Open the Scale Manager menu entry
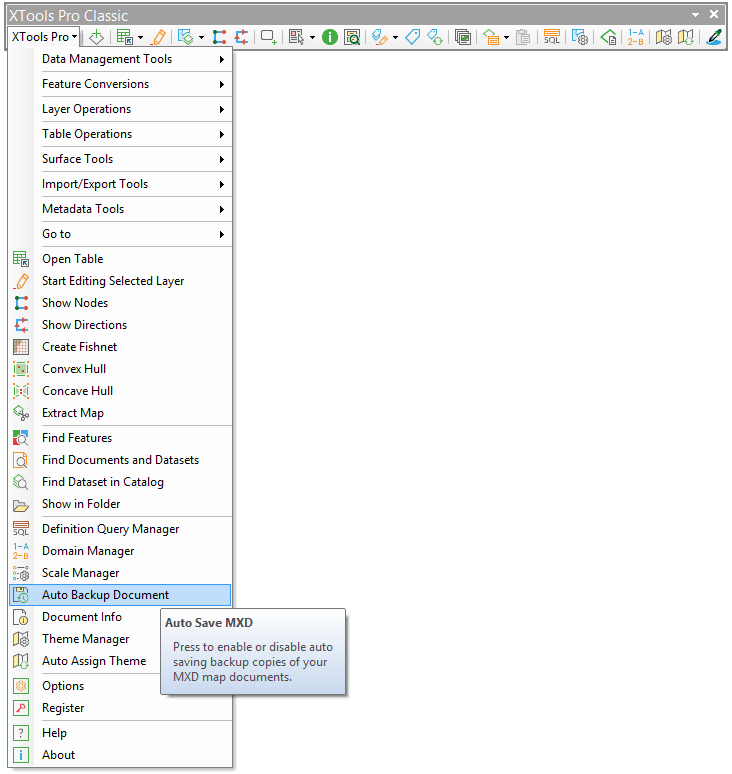This screenshot has height=774, width=732. tap(120, 573)
